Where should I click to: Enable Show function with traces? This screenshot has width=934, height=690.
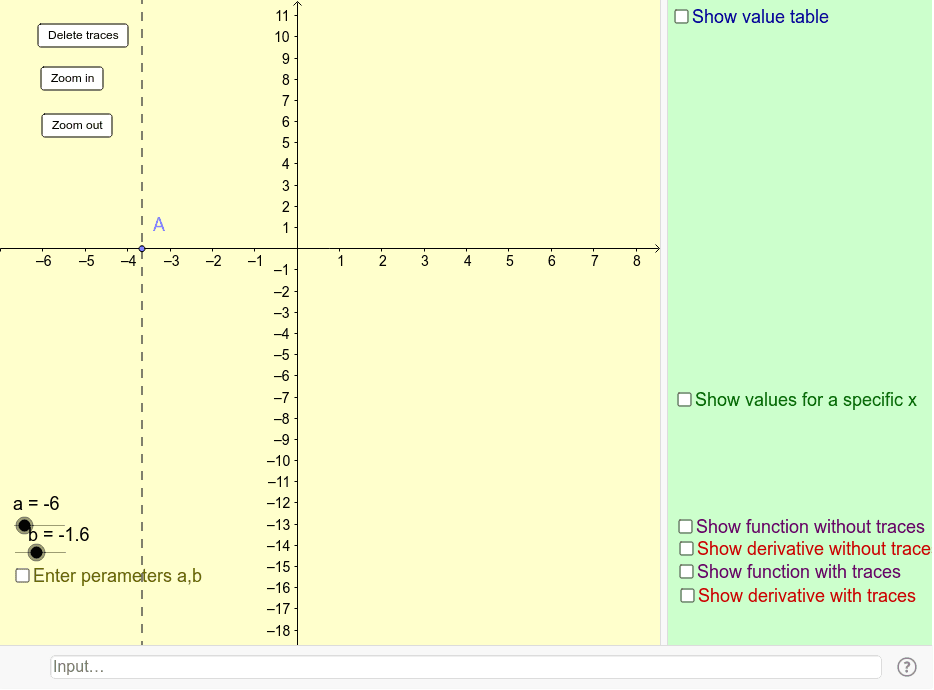(x=686, y=571)
